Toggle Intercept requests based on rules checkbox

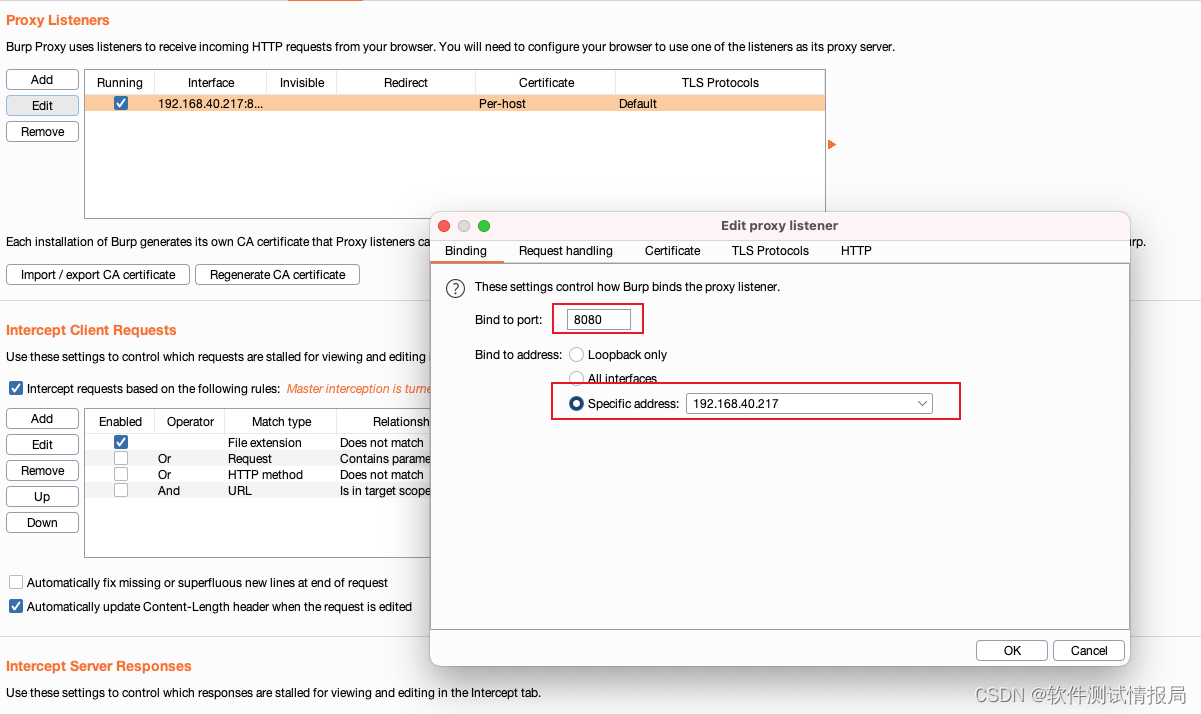tap(16, 388)
